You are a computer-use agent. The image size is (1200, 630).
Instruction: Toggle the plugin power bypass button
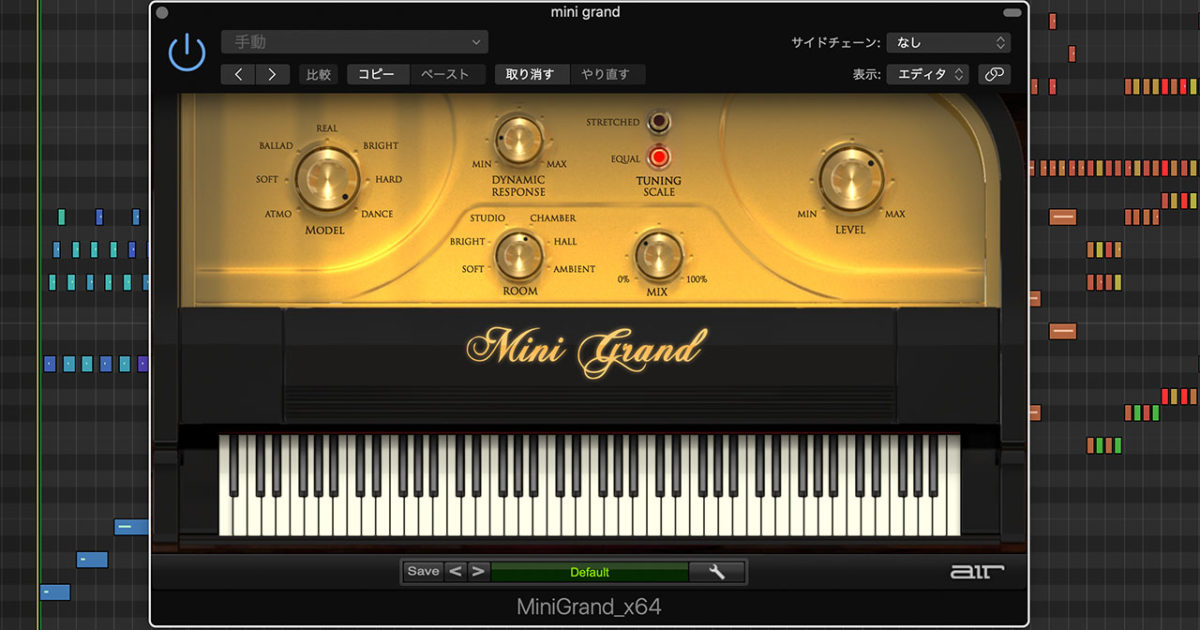coord(187,52)
